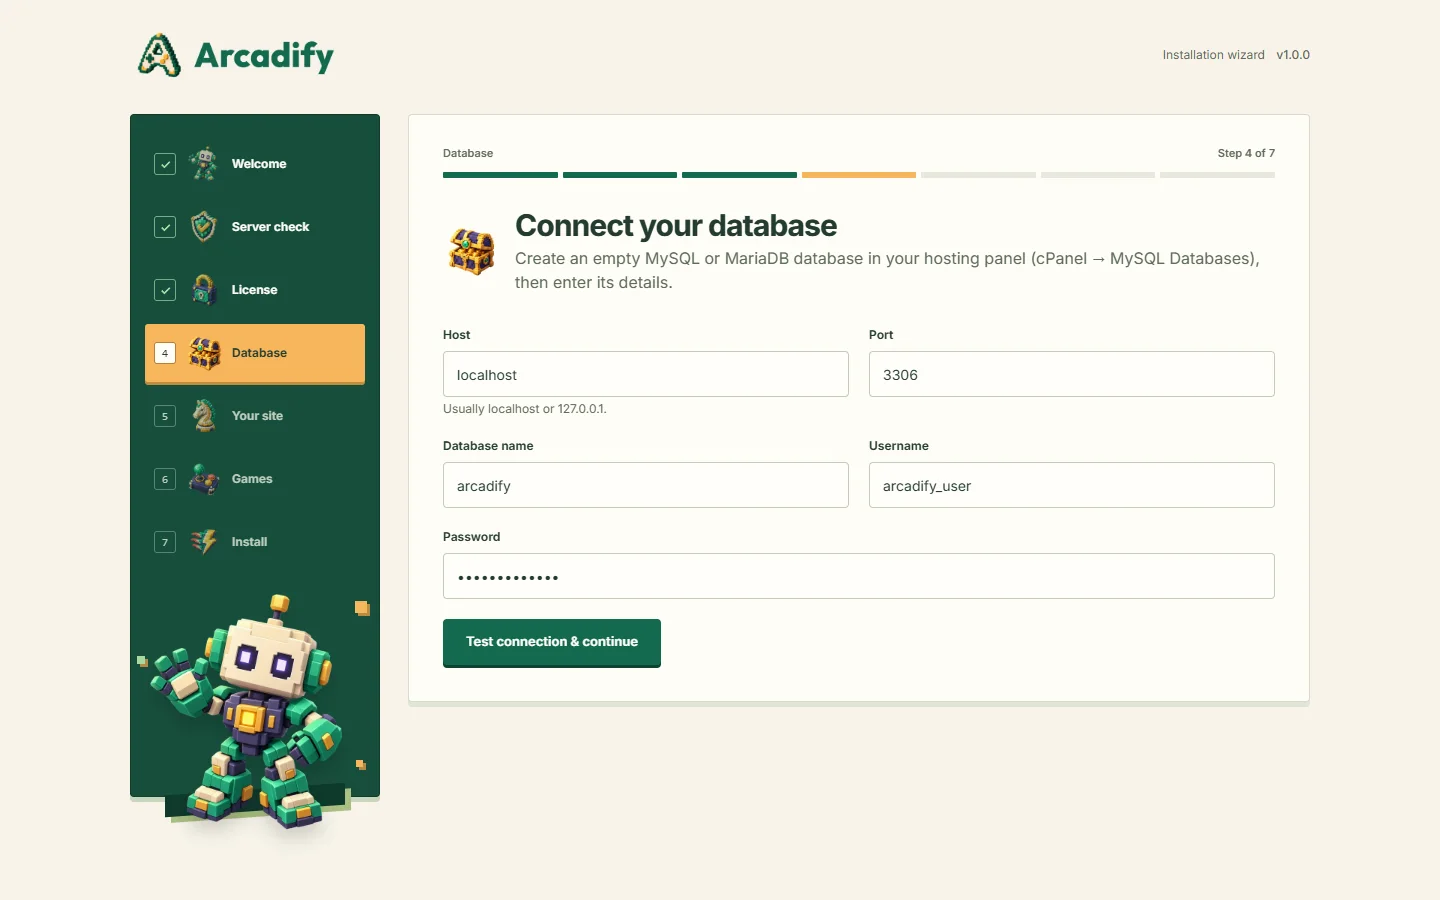Screen dimensions: 1440x900
Task: Click the shield icon beside Server check
Action: pyautogui.click(x=204, y=226)
